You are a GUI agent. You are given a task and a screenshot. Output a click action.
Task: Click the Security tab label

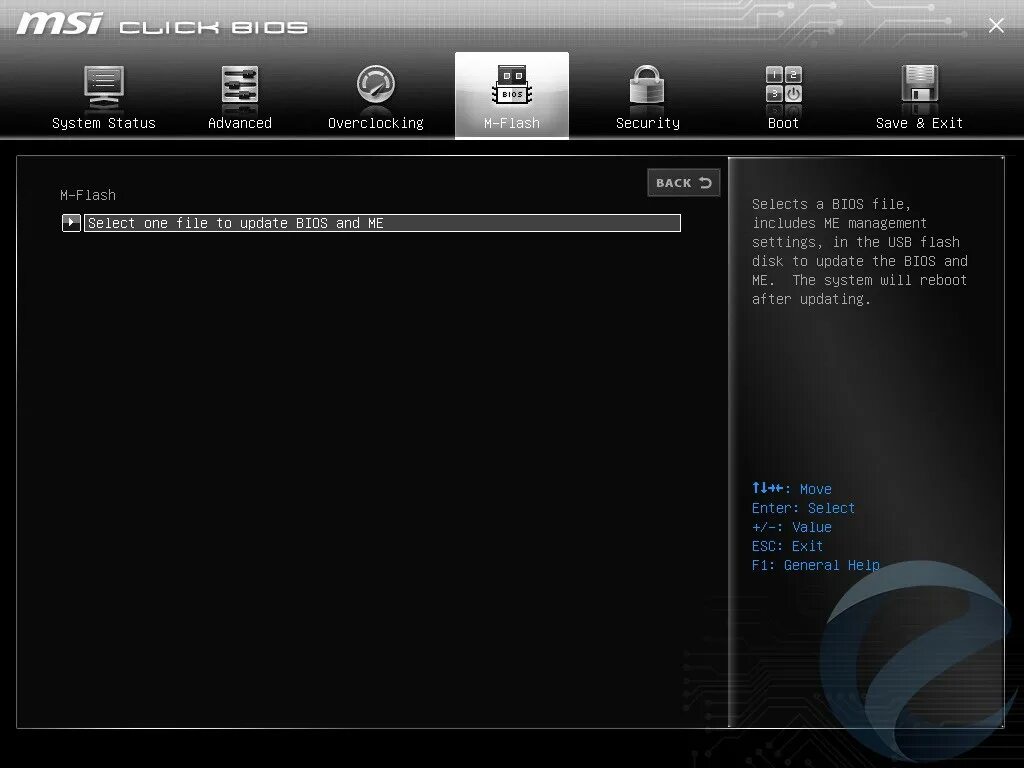[648, 123]
